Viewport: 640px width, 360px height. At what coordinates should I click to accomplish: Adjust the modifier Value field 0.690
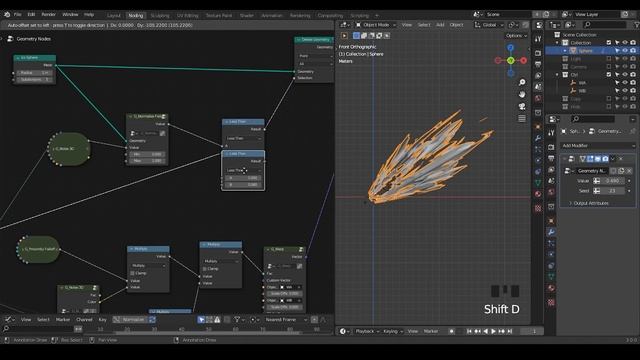609,180
